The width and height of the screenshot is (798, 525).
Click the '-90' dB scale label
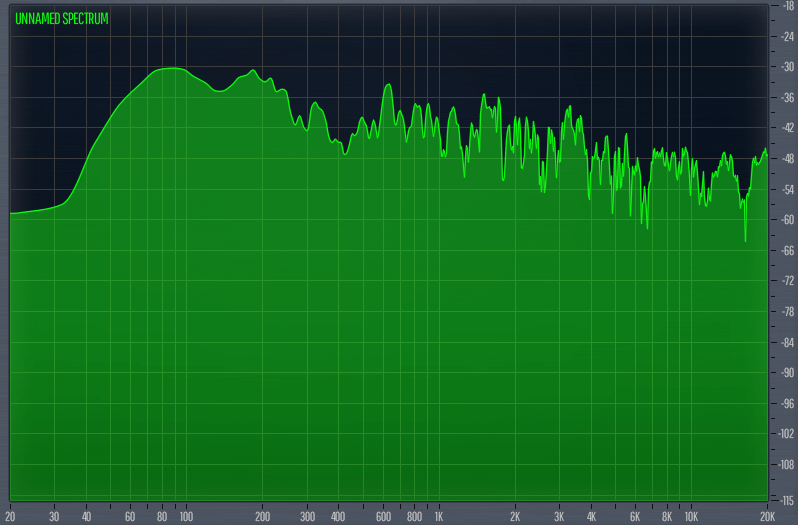pyautogui.click(x=787, y=373)
